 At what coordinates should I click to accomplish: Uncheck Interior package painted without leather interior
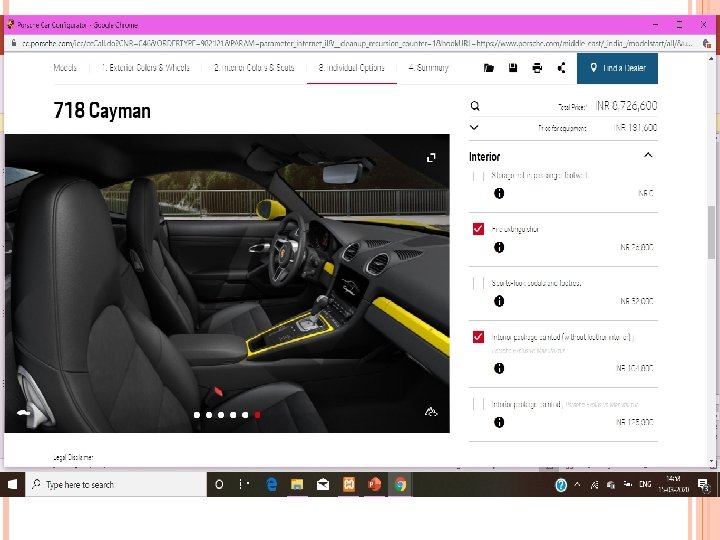478,337
